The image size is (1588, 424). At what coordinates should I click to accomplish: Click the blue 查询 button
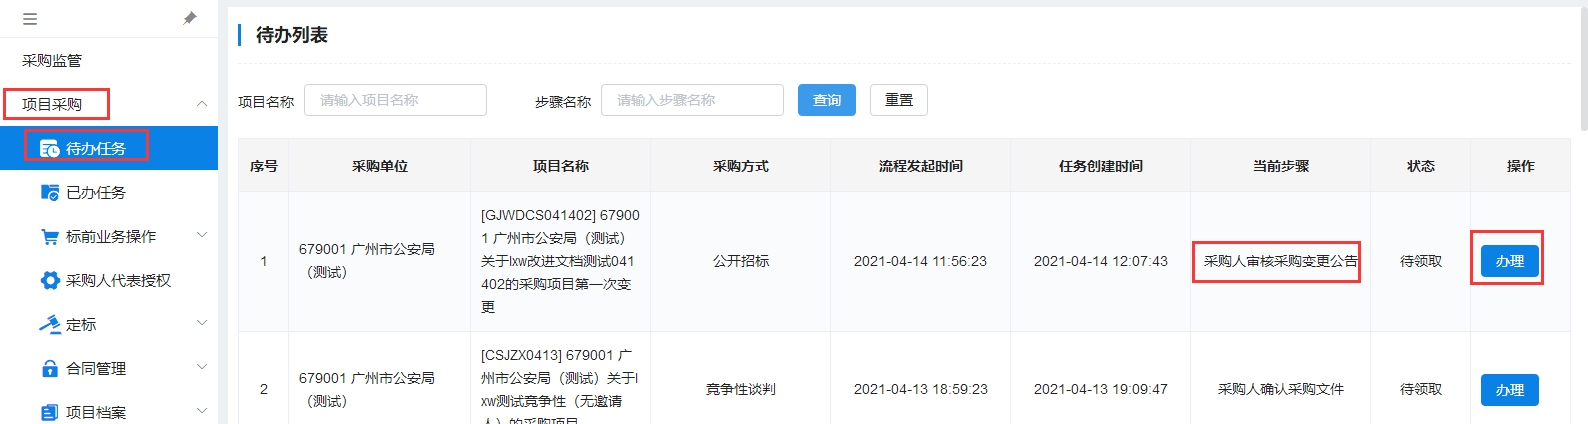[x=826, y=100]
